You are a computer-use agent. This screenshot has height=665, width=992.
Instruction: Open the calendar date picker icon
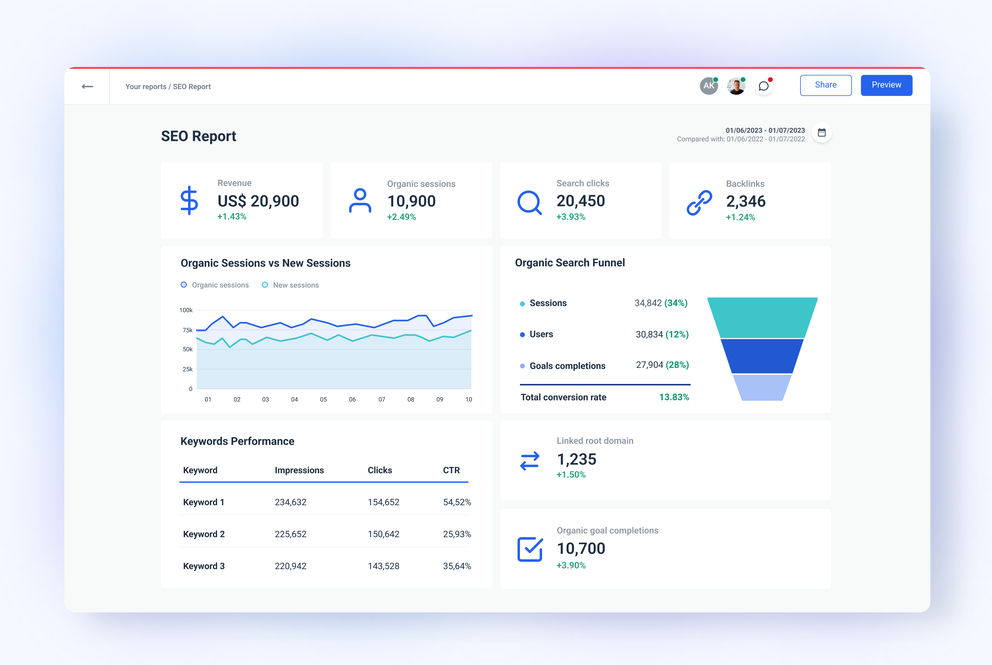point(821,133)
